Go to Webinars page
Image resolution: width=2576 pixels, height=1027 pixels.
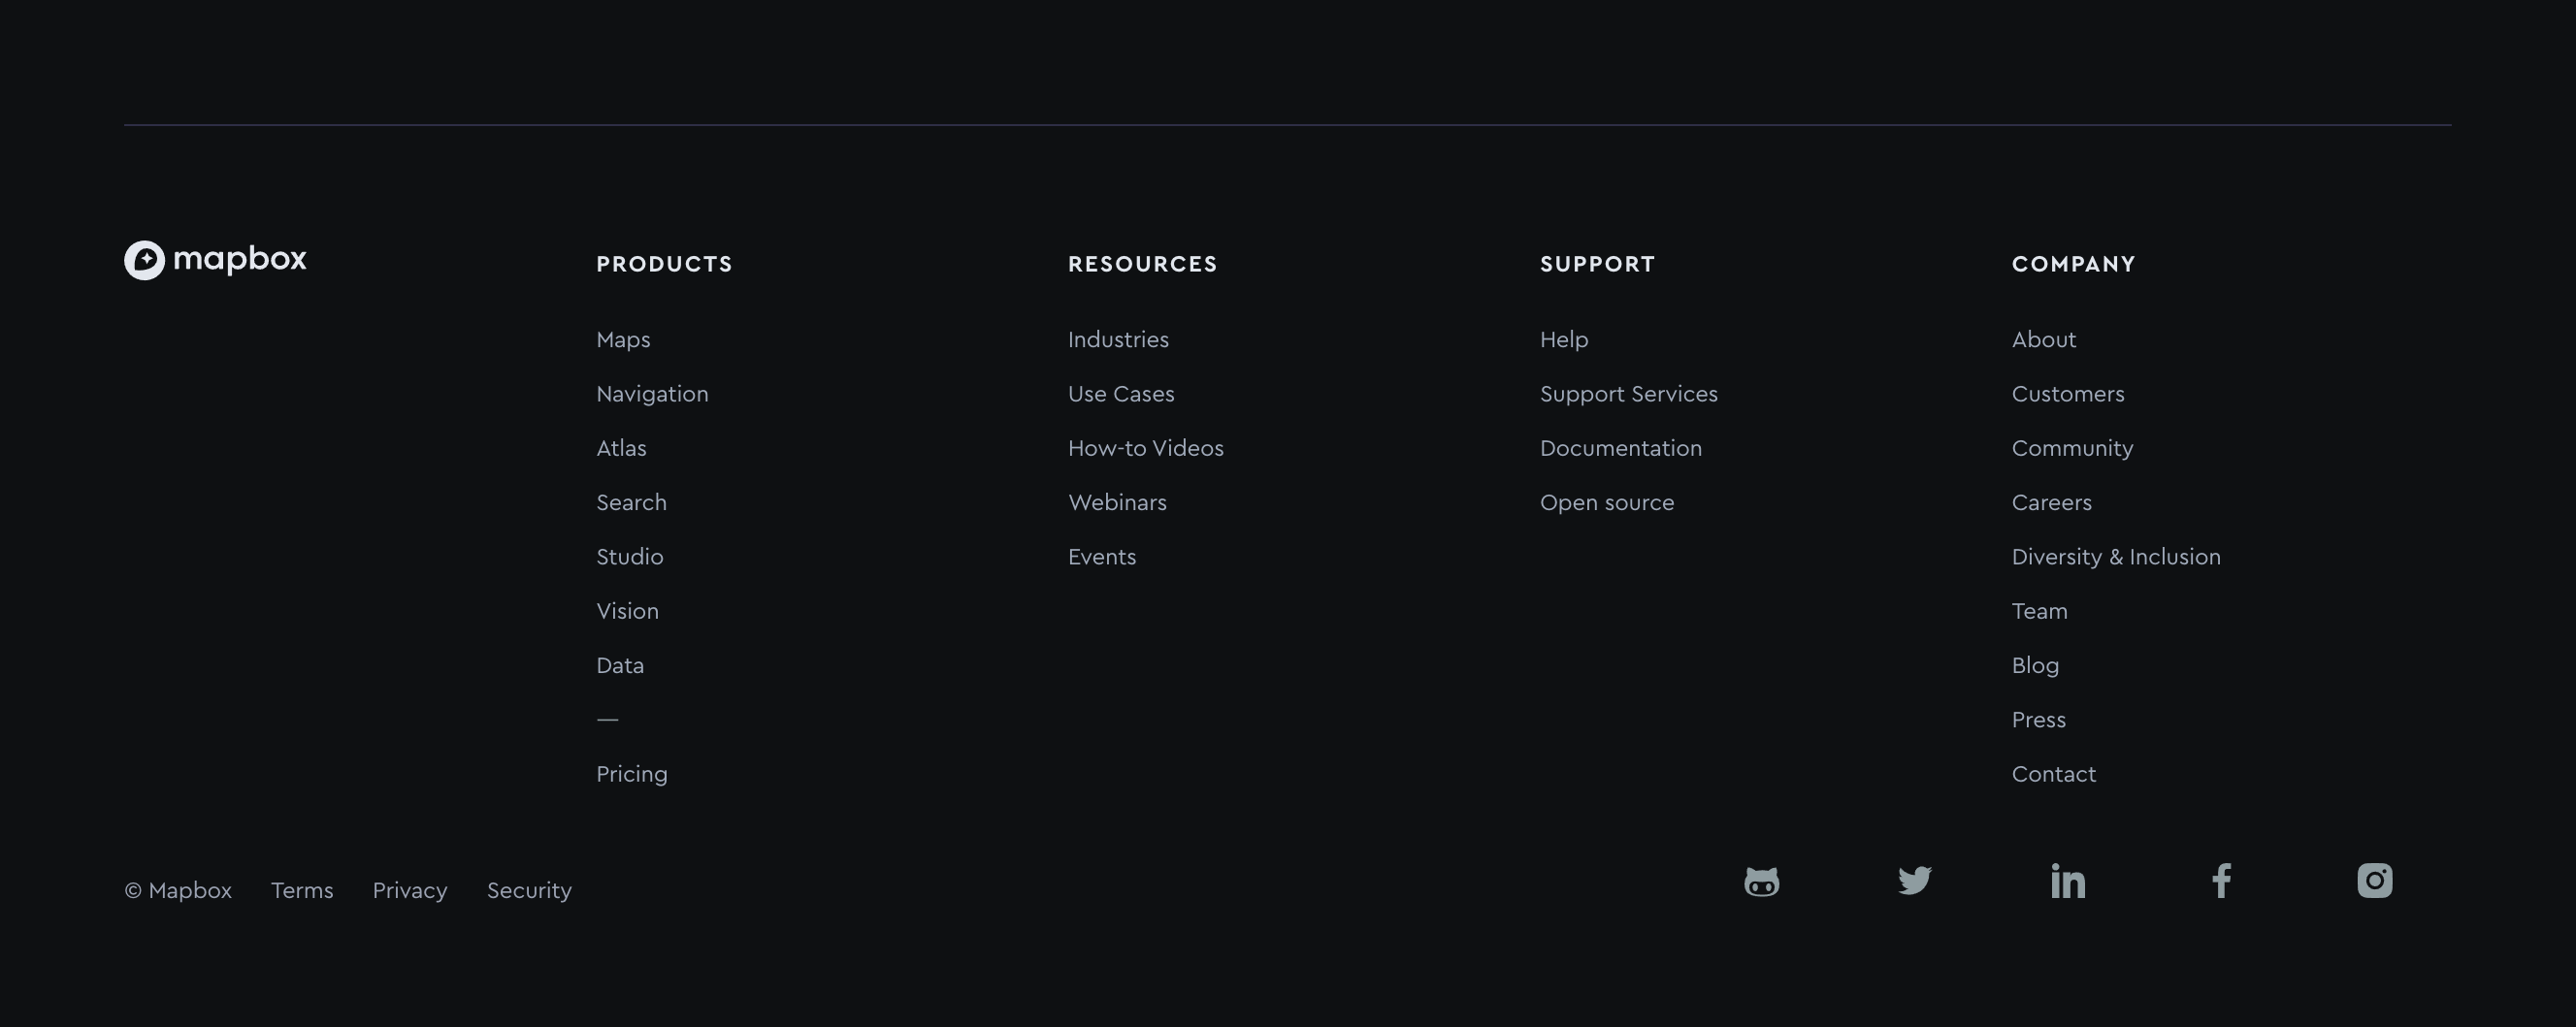tap(1117, 503)
